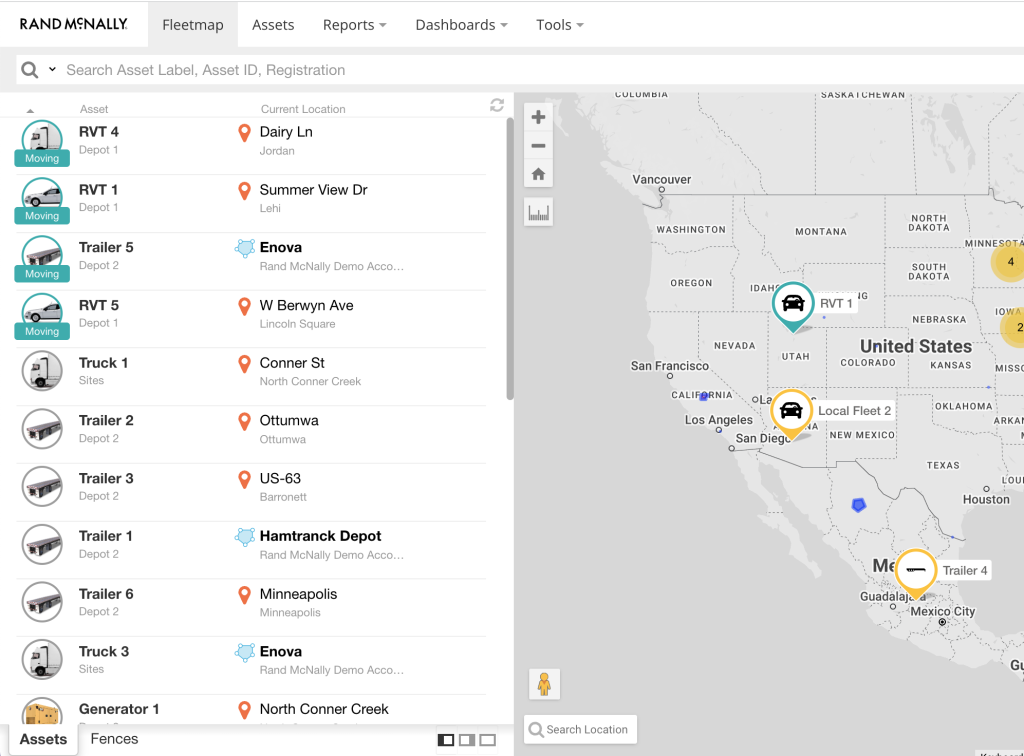This screenshot has width=1024, height=756.
Task: Click the Minneapolis location pin
Action: click(x=244, y=595)
